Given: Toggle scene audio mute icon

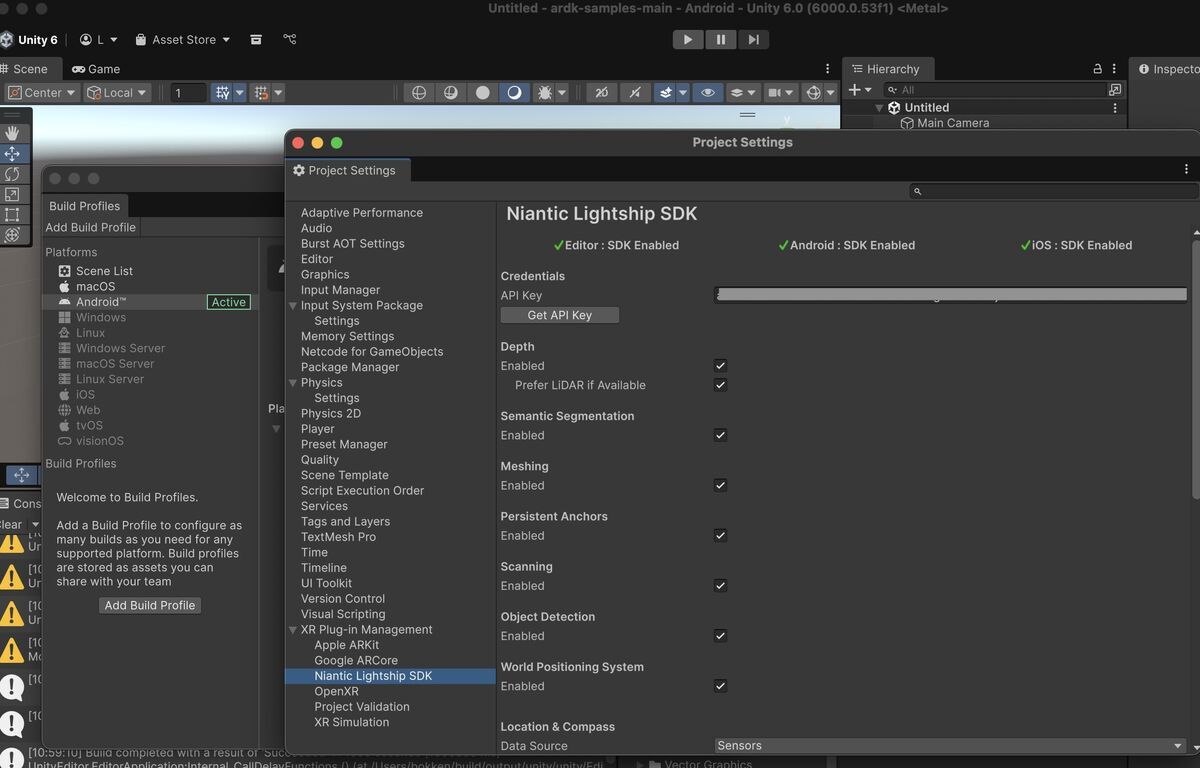Looking at the screenshot, I should point(635,92).
